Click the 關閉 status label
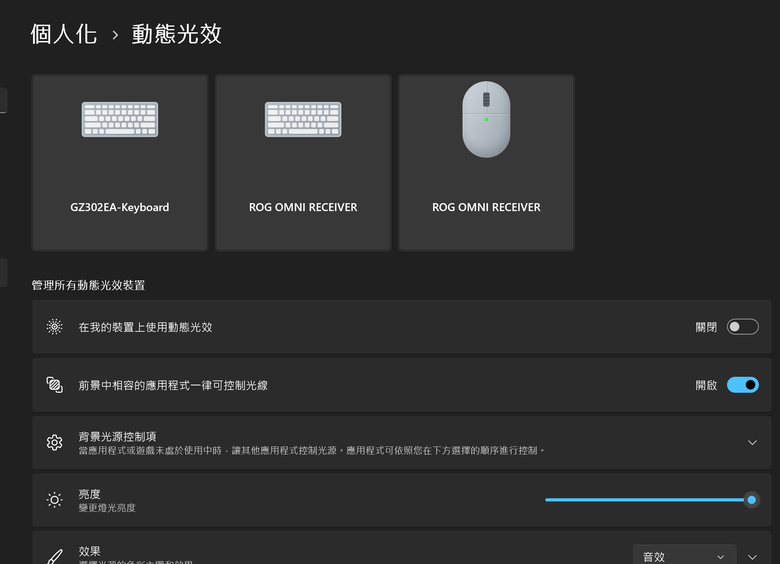The height and width of the screenshot is (564, 780). pos(706,327)
